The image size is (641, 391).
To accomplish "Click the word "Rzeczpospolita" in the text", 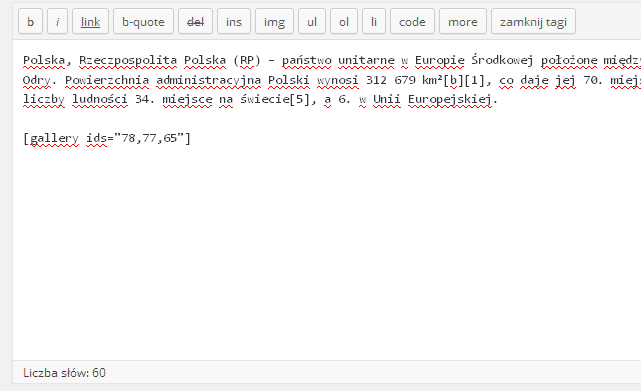I will (x=128, y=60).
